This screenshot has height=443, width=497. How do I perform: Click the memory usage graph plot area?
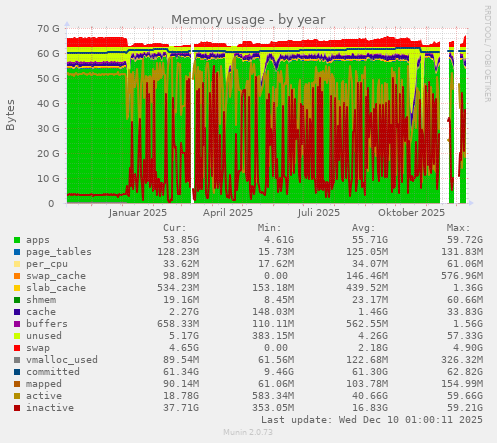pyautogui.click(x=268, y=116)
